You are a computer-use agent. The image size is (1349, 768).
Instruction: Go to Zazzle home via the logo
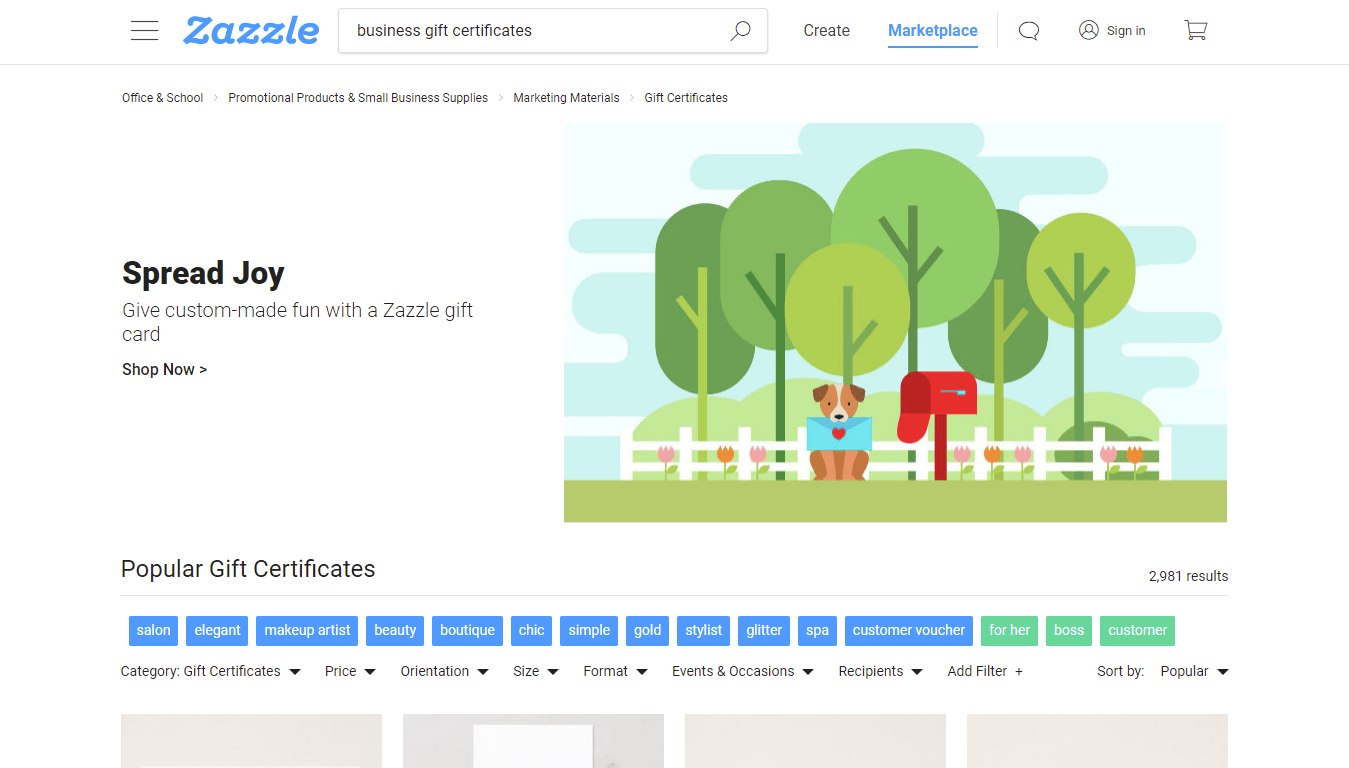point(251,30)
